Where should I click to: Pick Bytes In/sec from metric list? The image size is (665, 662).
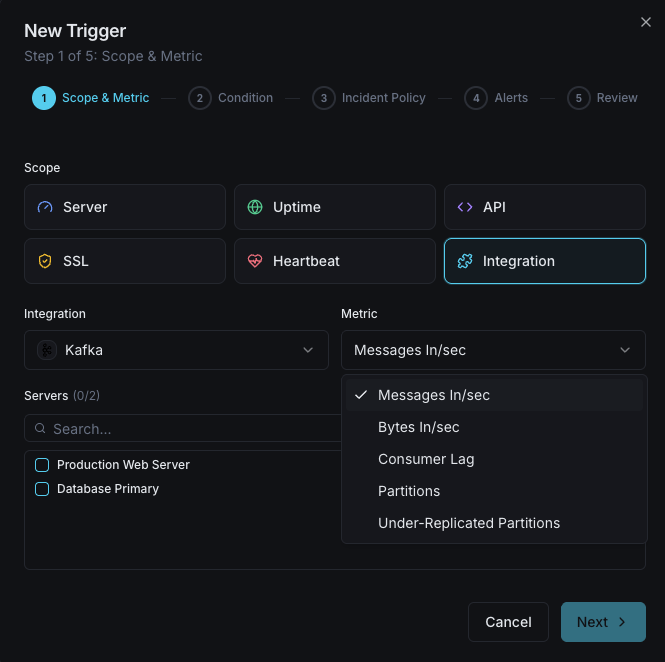pyautogui.click(x=419, y=427)
